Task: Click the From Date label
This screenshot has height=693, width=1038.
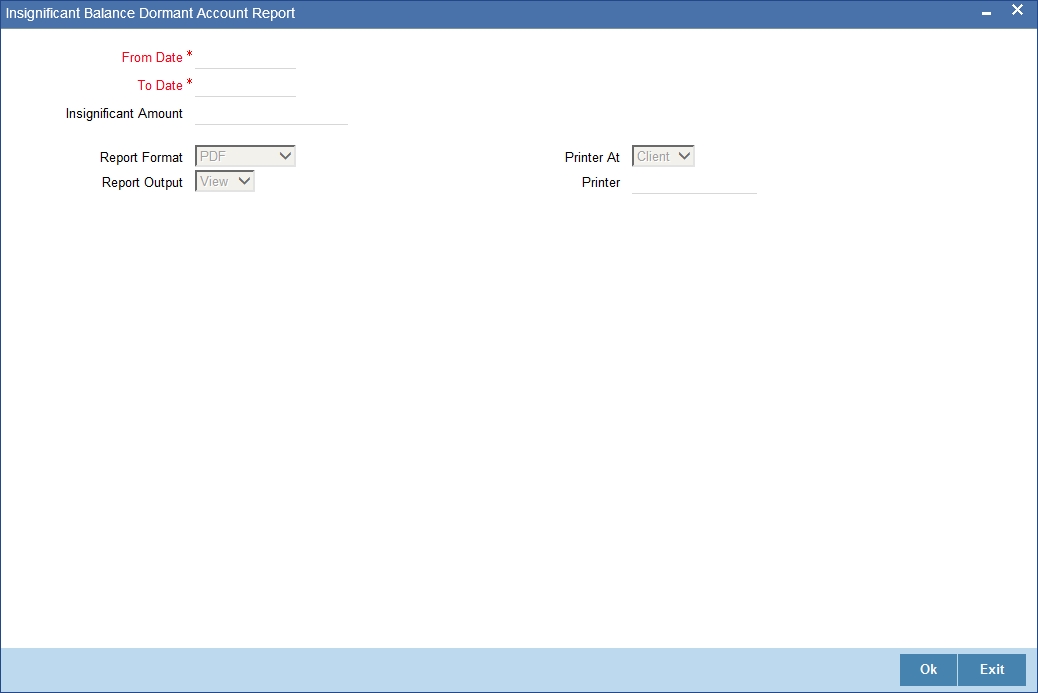Action: pyautogui.click(x=152, y=58)
